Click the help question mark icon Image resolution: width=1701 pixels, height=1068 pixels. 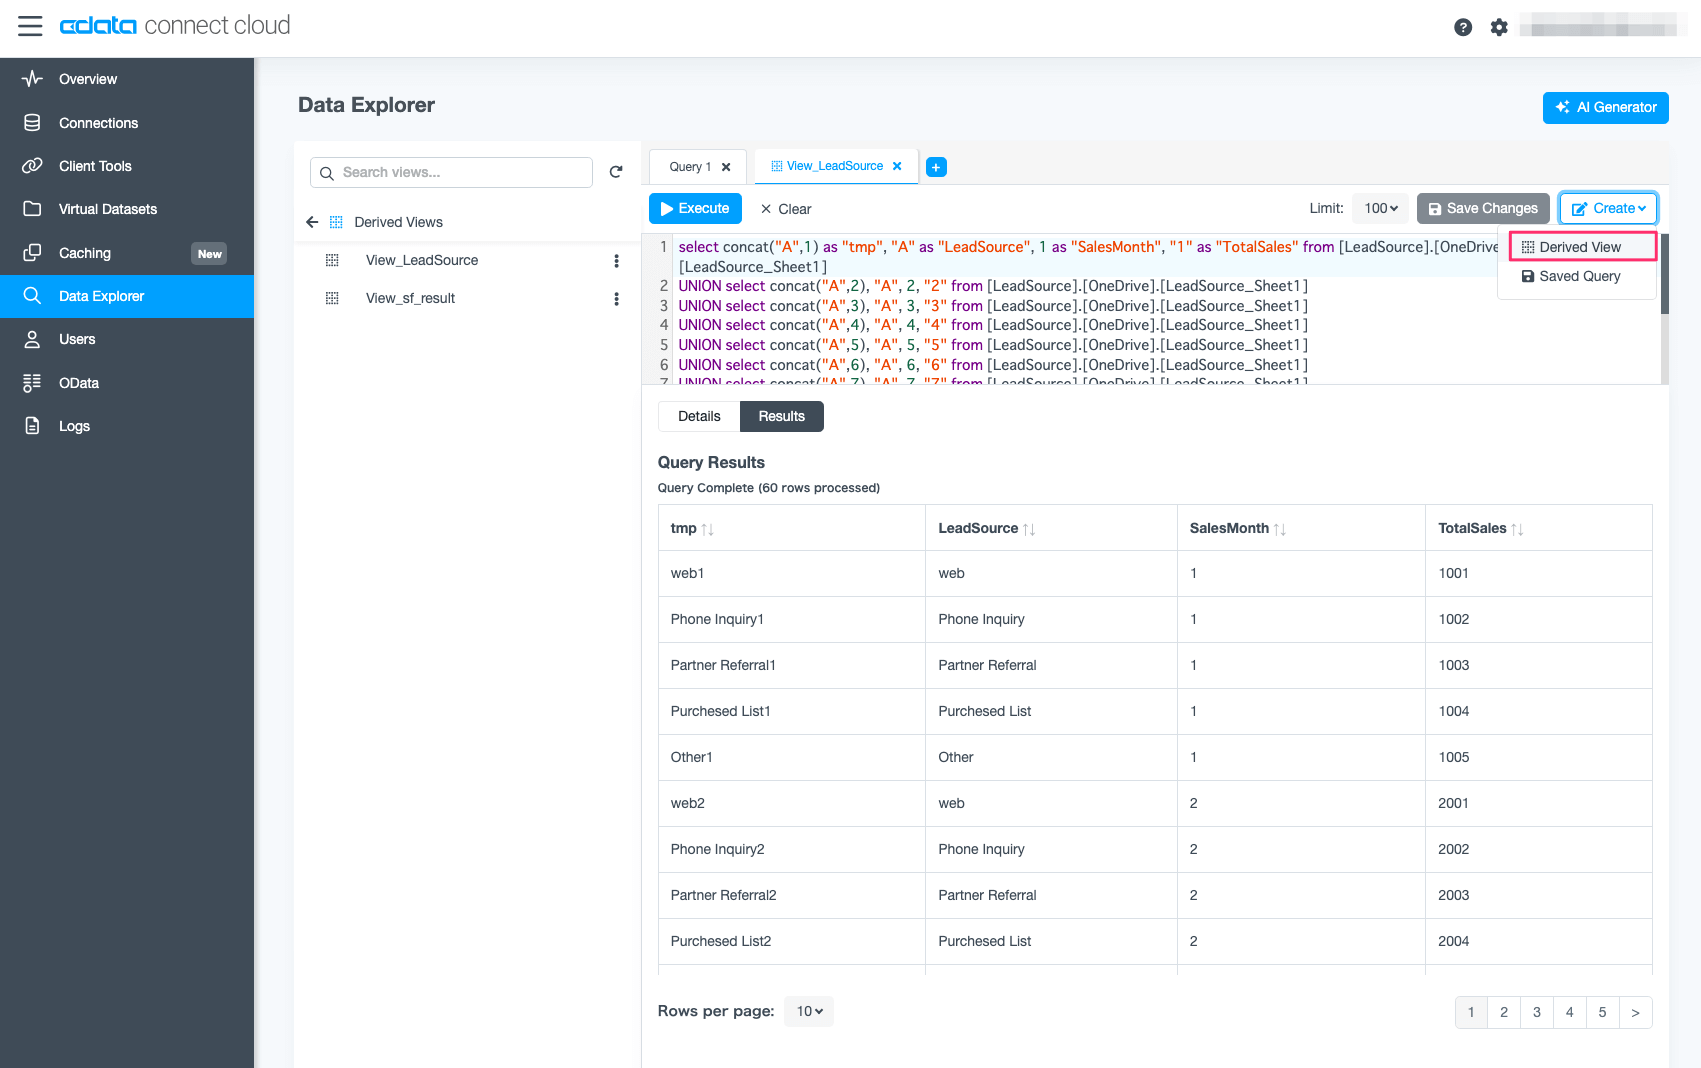(1462, 27)
